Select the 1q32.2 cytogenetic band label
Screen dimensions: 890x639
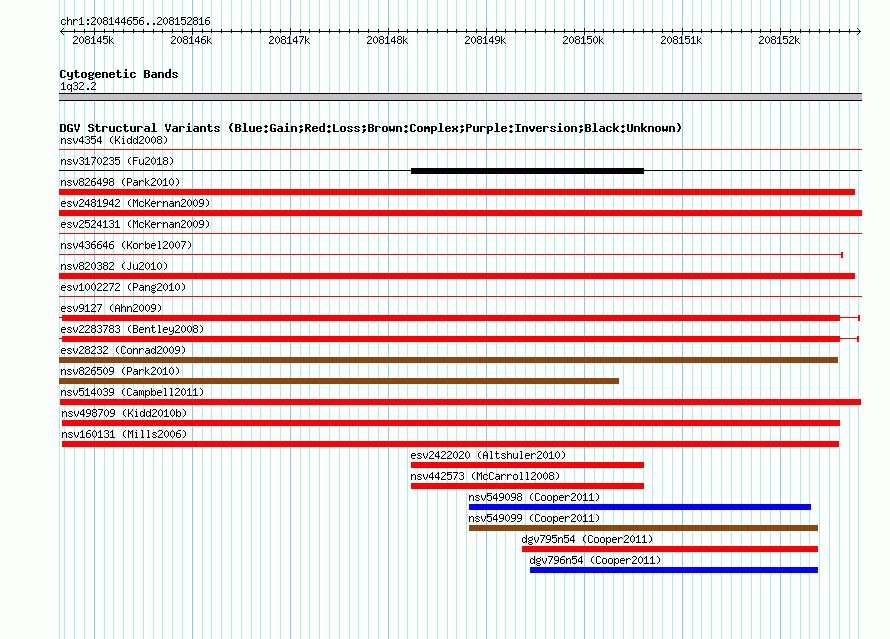pos(78,86)
